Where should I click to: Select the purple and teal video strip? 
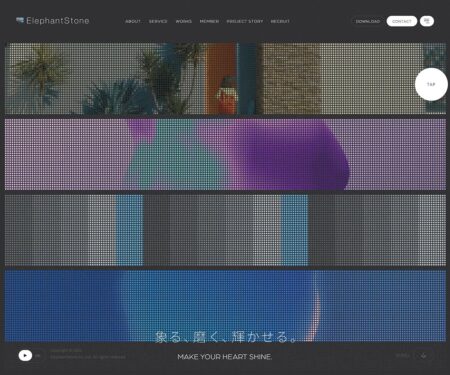pyautogui.click(x=225, y=154)
